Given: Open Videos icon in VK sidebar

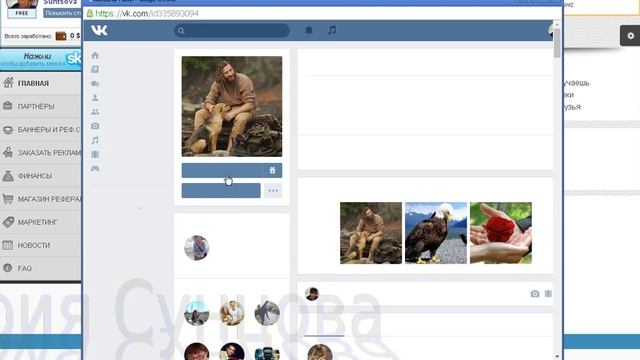Looking at the screenshot, I should (x=95, y=154).
